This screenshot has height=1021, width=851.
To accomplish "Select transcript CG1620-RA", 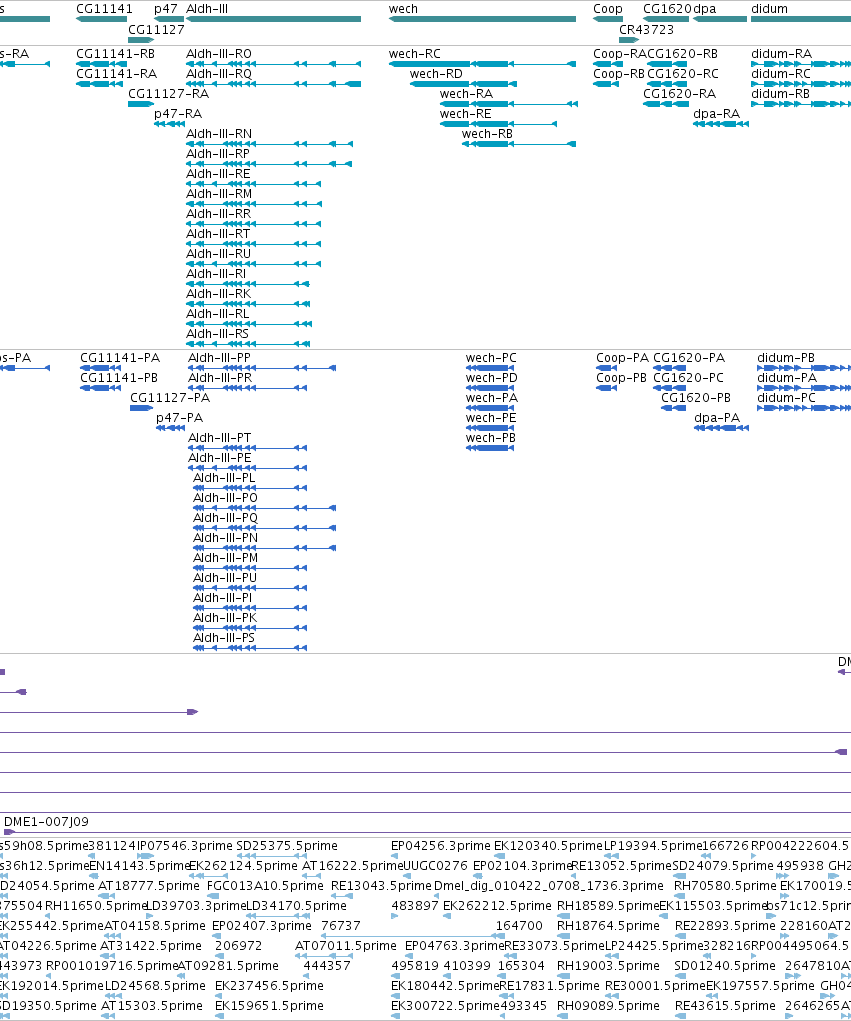I will (680, 94).
